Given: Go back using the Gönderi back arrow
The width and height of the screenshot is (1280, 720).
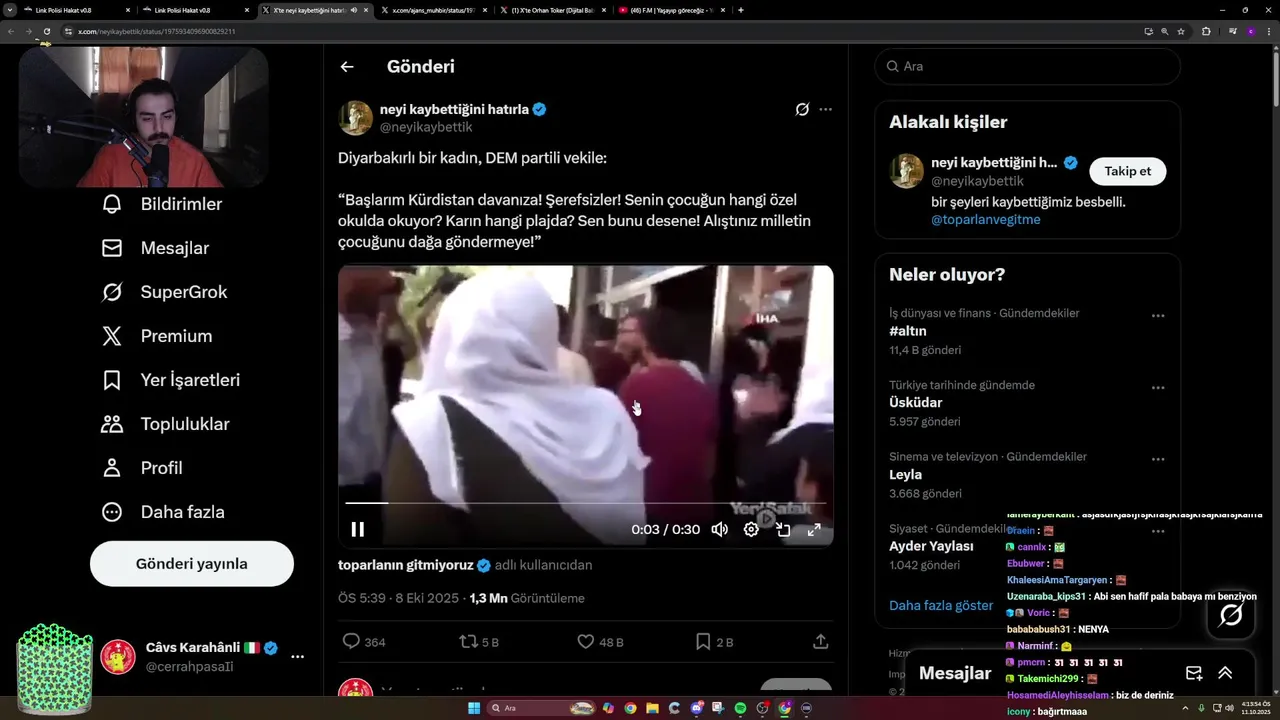Looking at the screenshot, I should pos(347,67).
